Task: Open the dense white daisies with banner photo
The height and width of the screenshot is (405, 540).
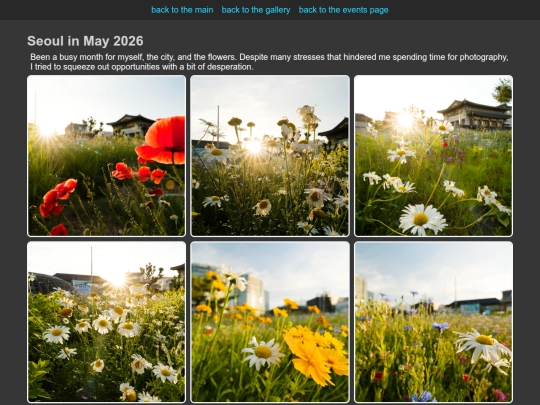Action: (x=106, y=322)
